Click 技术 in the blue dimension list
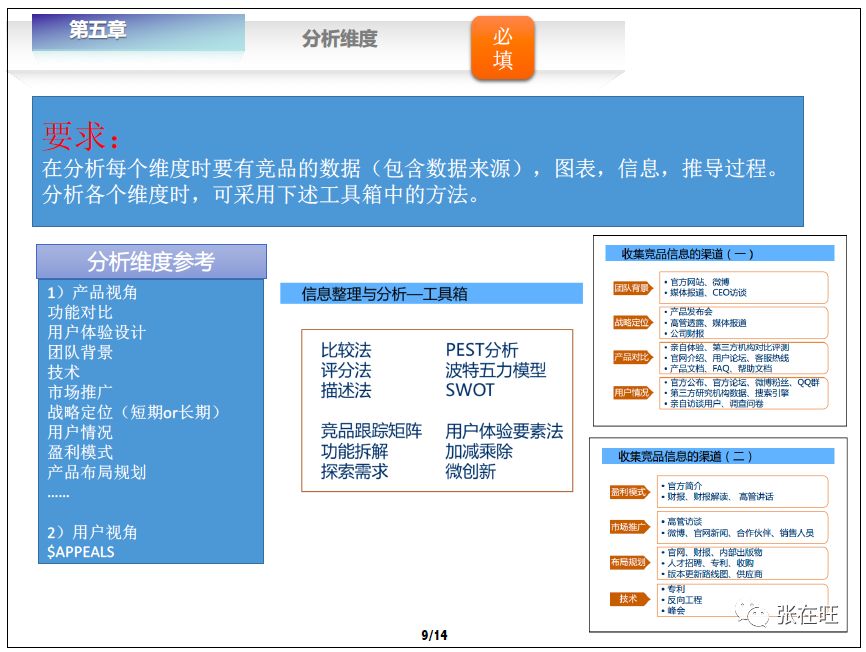Viewport: 866px width, 652px height. pyautogui.click(x=64, y=372)
